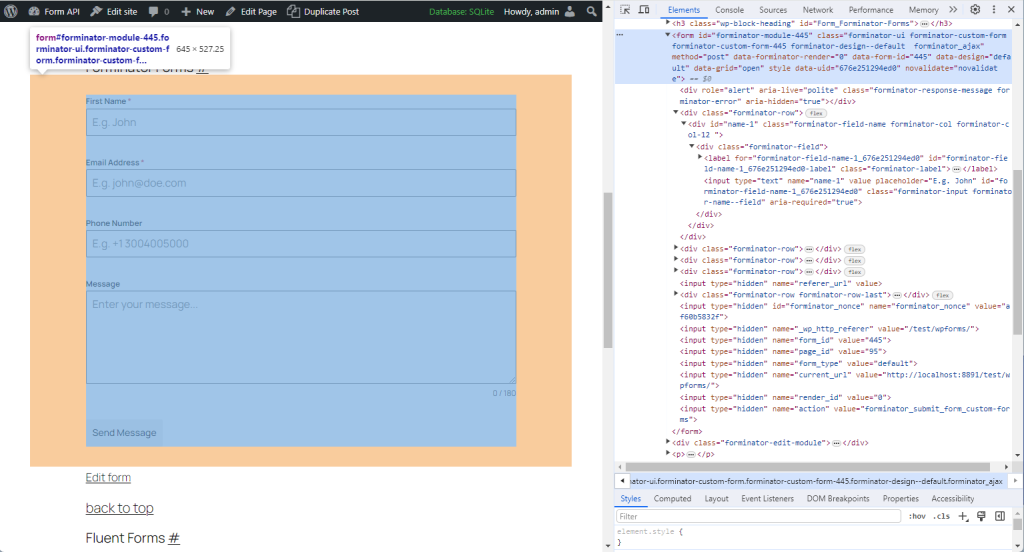Expand the forminator-edit-module div node

click(667, 442)
